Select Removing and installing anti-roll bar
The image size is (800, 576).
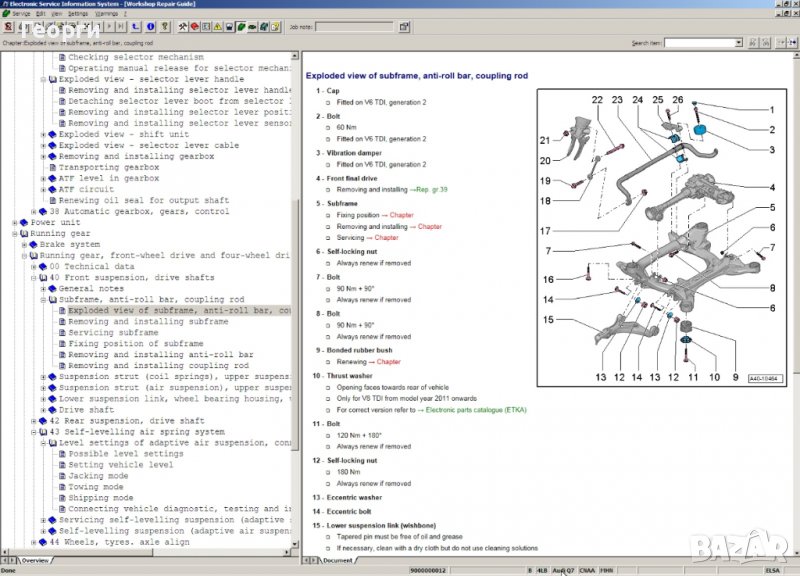point(160,355)
